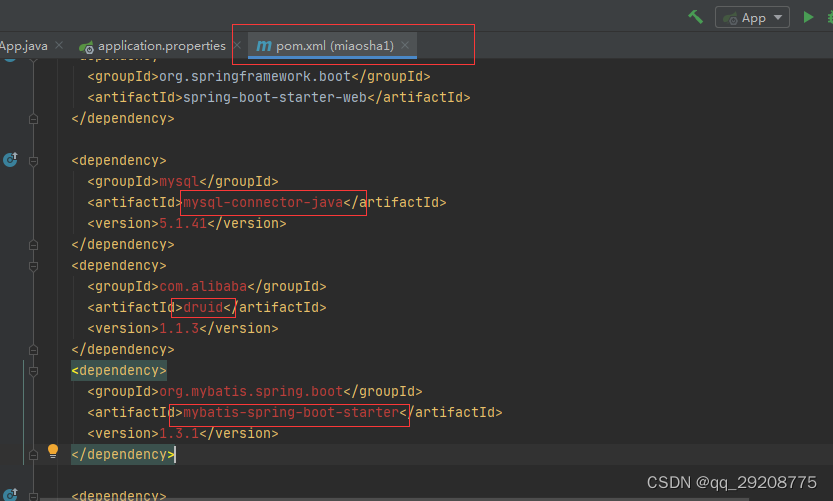Screen dimensions: 833x501
Task: Click the lightbulb quick-fix icon
Action: pos(53,451)
